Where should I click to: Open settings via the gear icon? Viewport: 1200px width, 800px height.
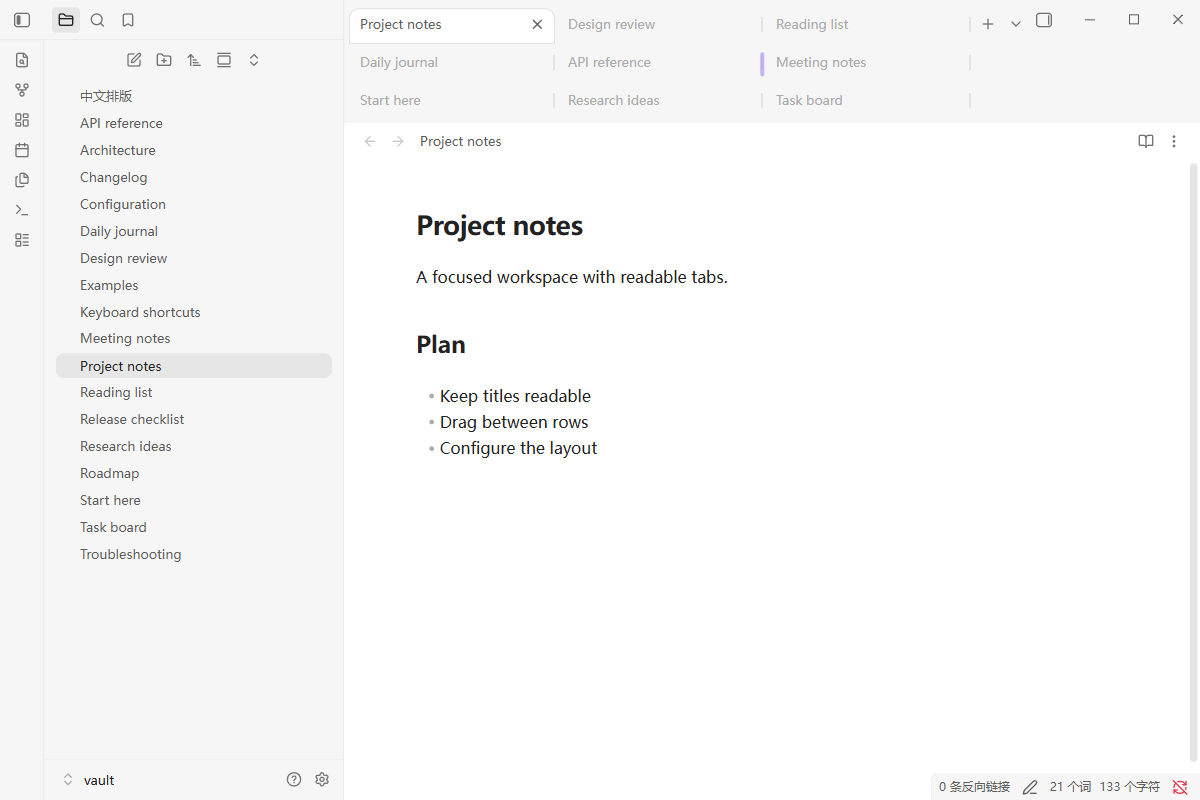(322, 779)
